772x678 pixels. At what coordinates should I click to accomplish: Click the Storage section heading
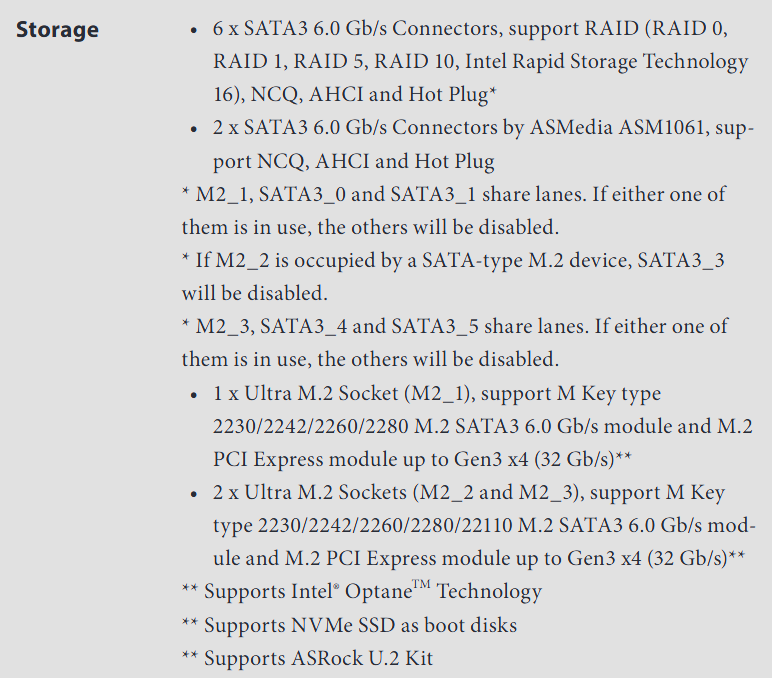tap(57, 30)
